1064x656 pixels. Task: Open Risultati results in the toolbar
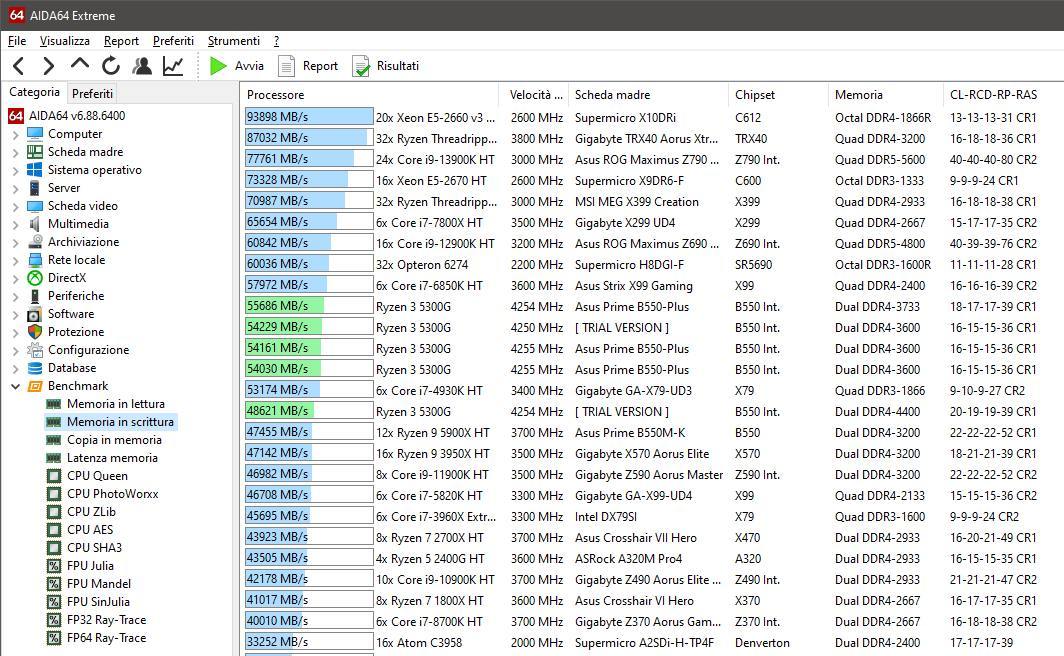[385, 66]
